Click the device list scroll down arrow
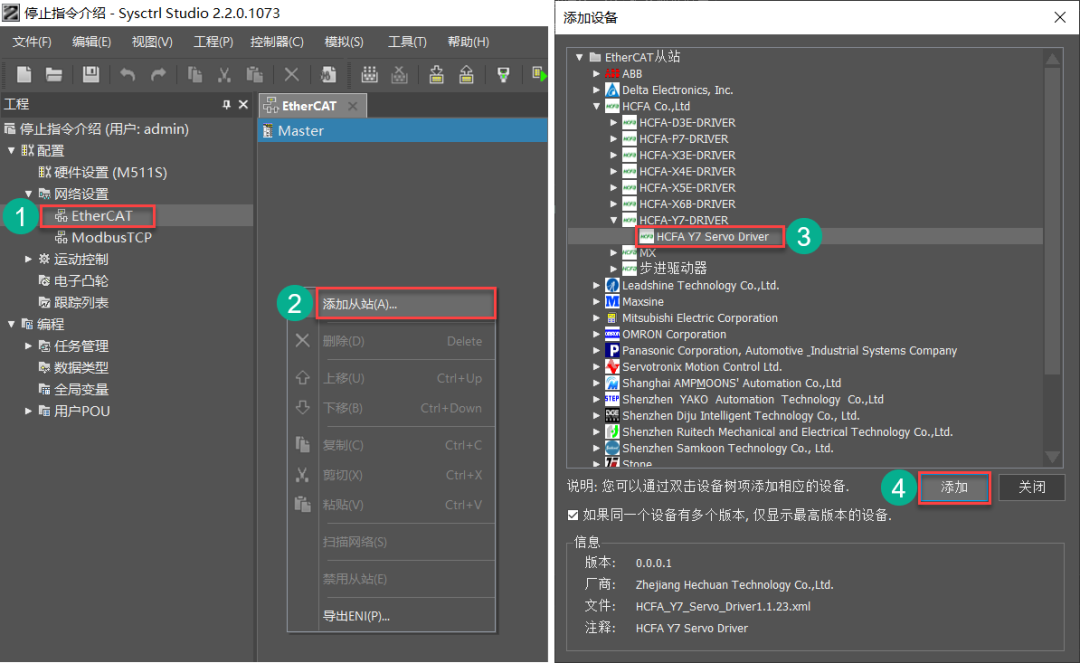1080x663 pixels. point(1052,456)
